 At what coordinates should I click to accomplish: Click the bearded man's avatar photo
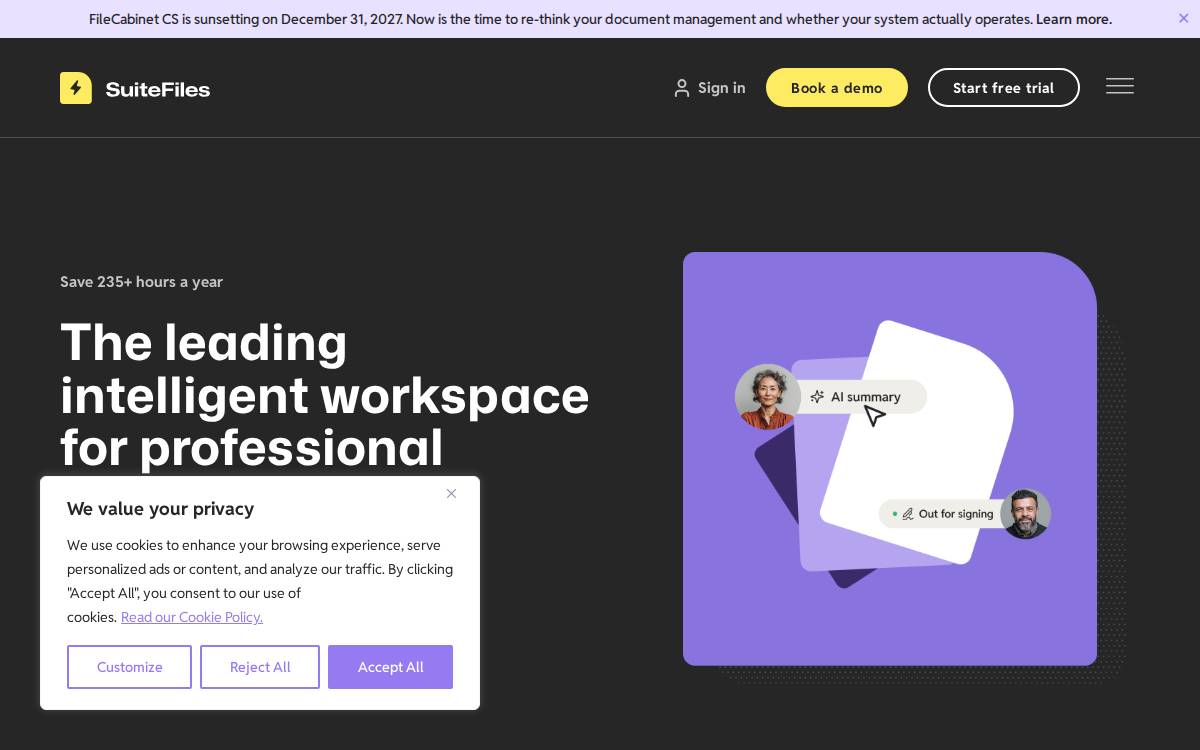[x=1025, y=514]
